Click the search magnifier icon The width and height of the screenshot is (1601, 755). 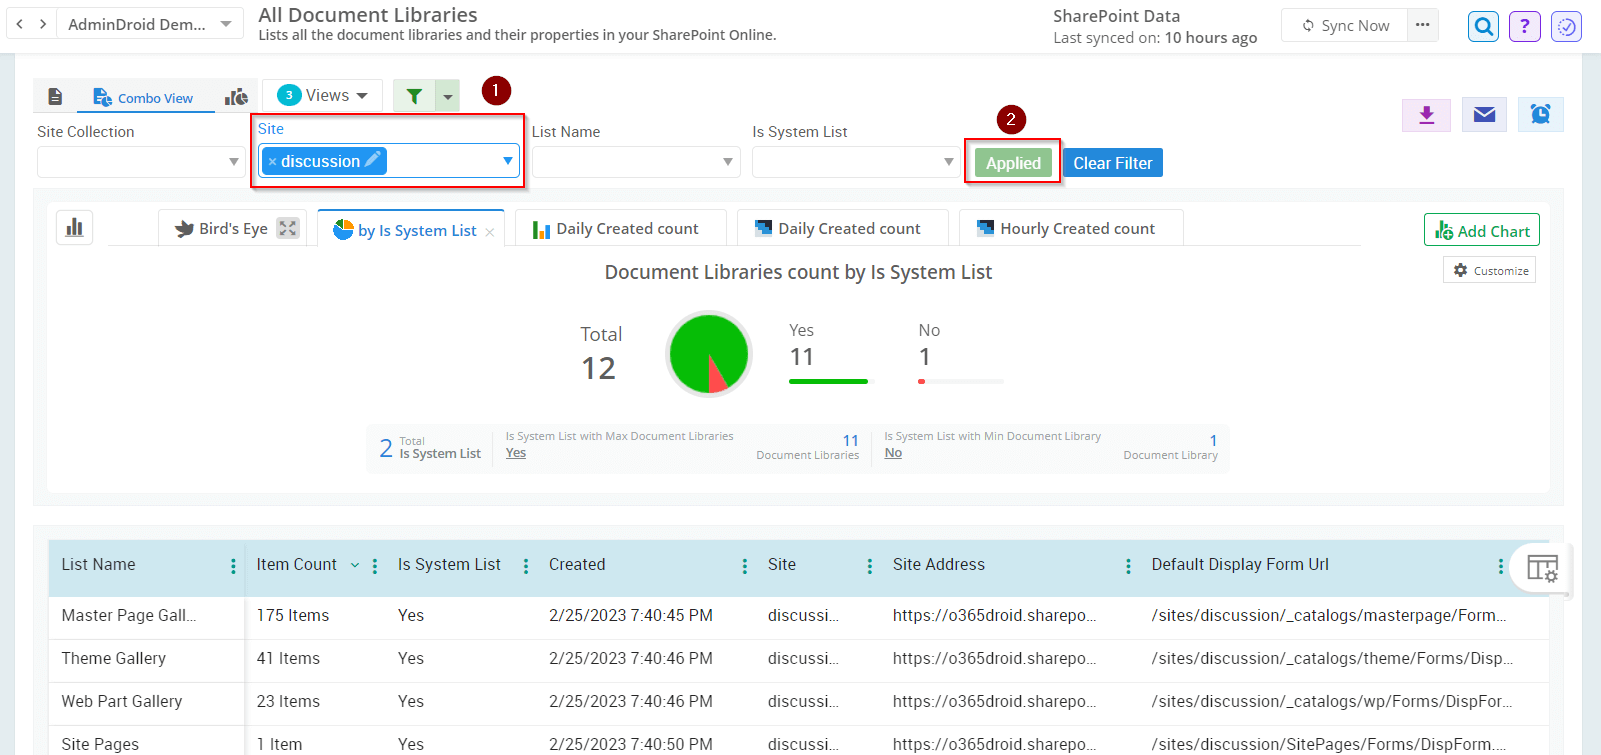[1484, 27]
